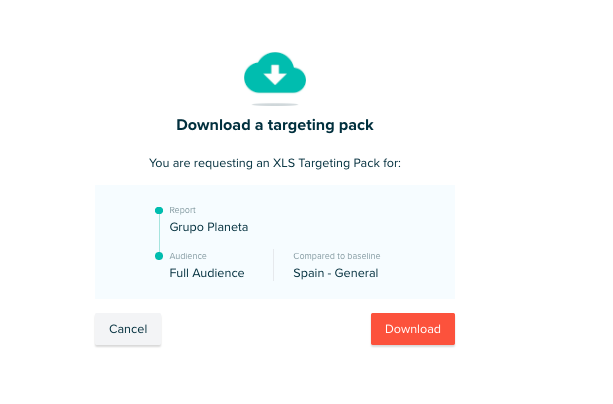This screenshot has width=613, height=404.
Task: Click the Compared to baseline label
Action: [x=337, y=256]
